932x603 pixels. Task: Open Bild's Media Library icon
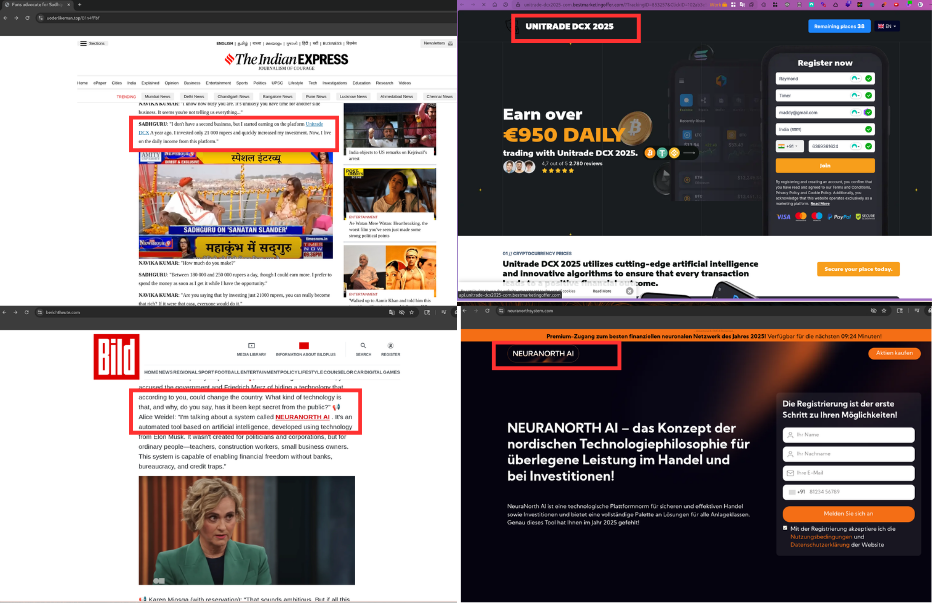(x=249, y=347)
